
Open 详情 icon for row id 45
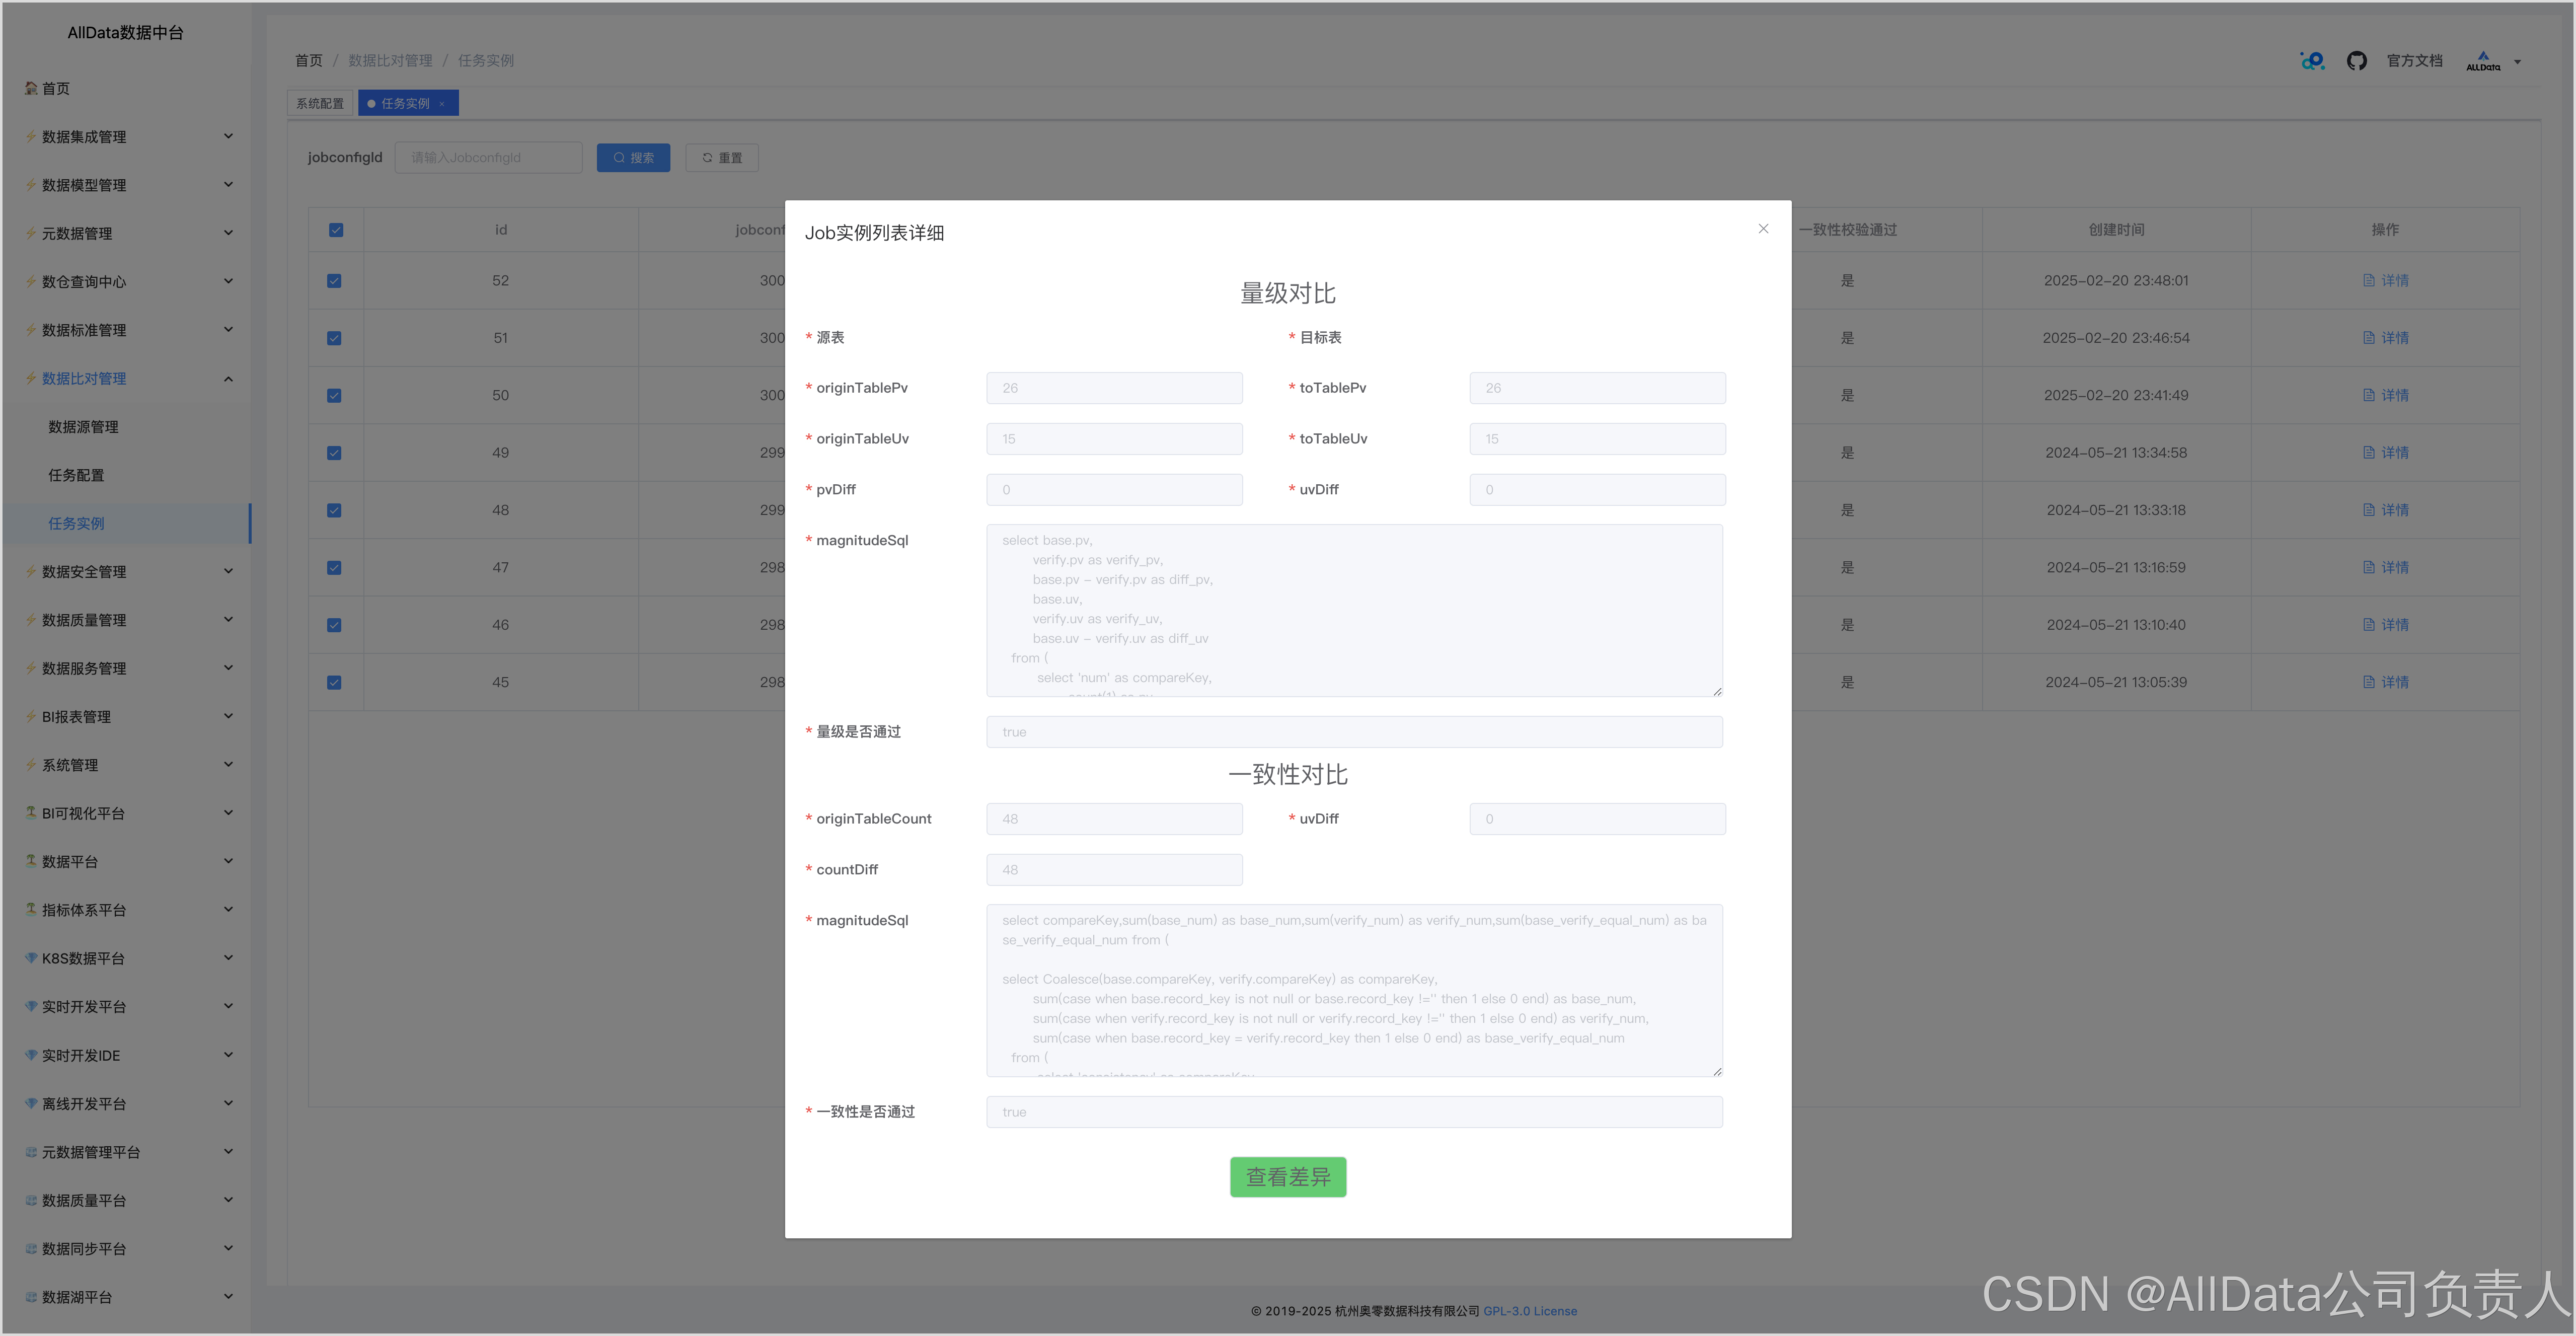pos(2368,682)
